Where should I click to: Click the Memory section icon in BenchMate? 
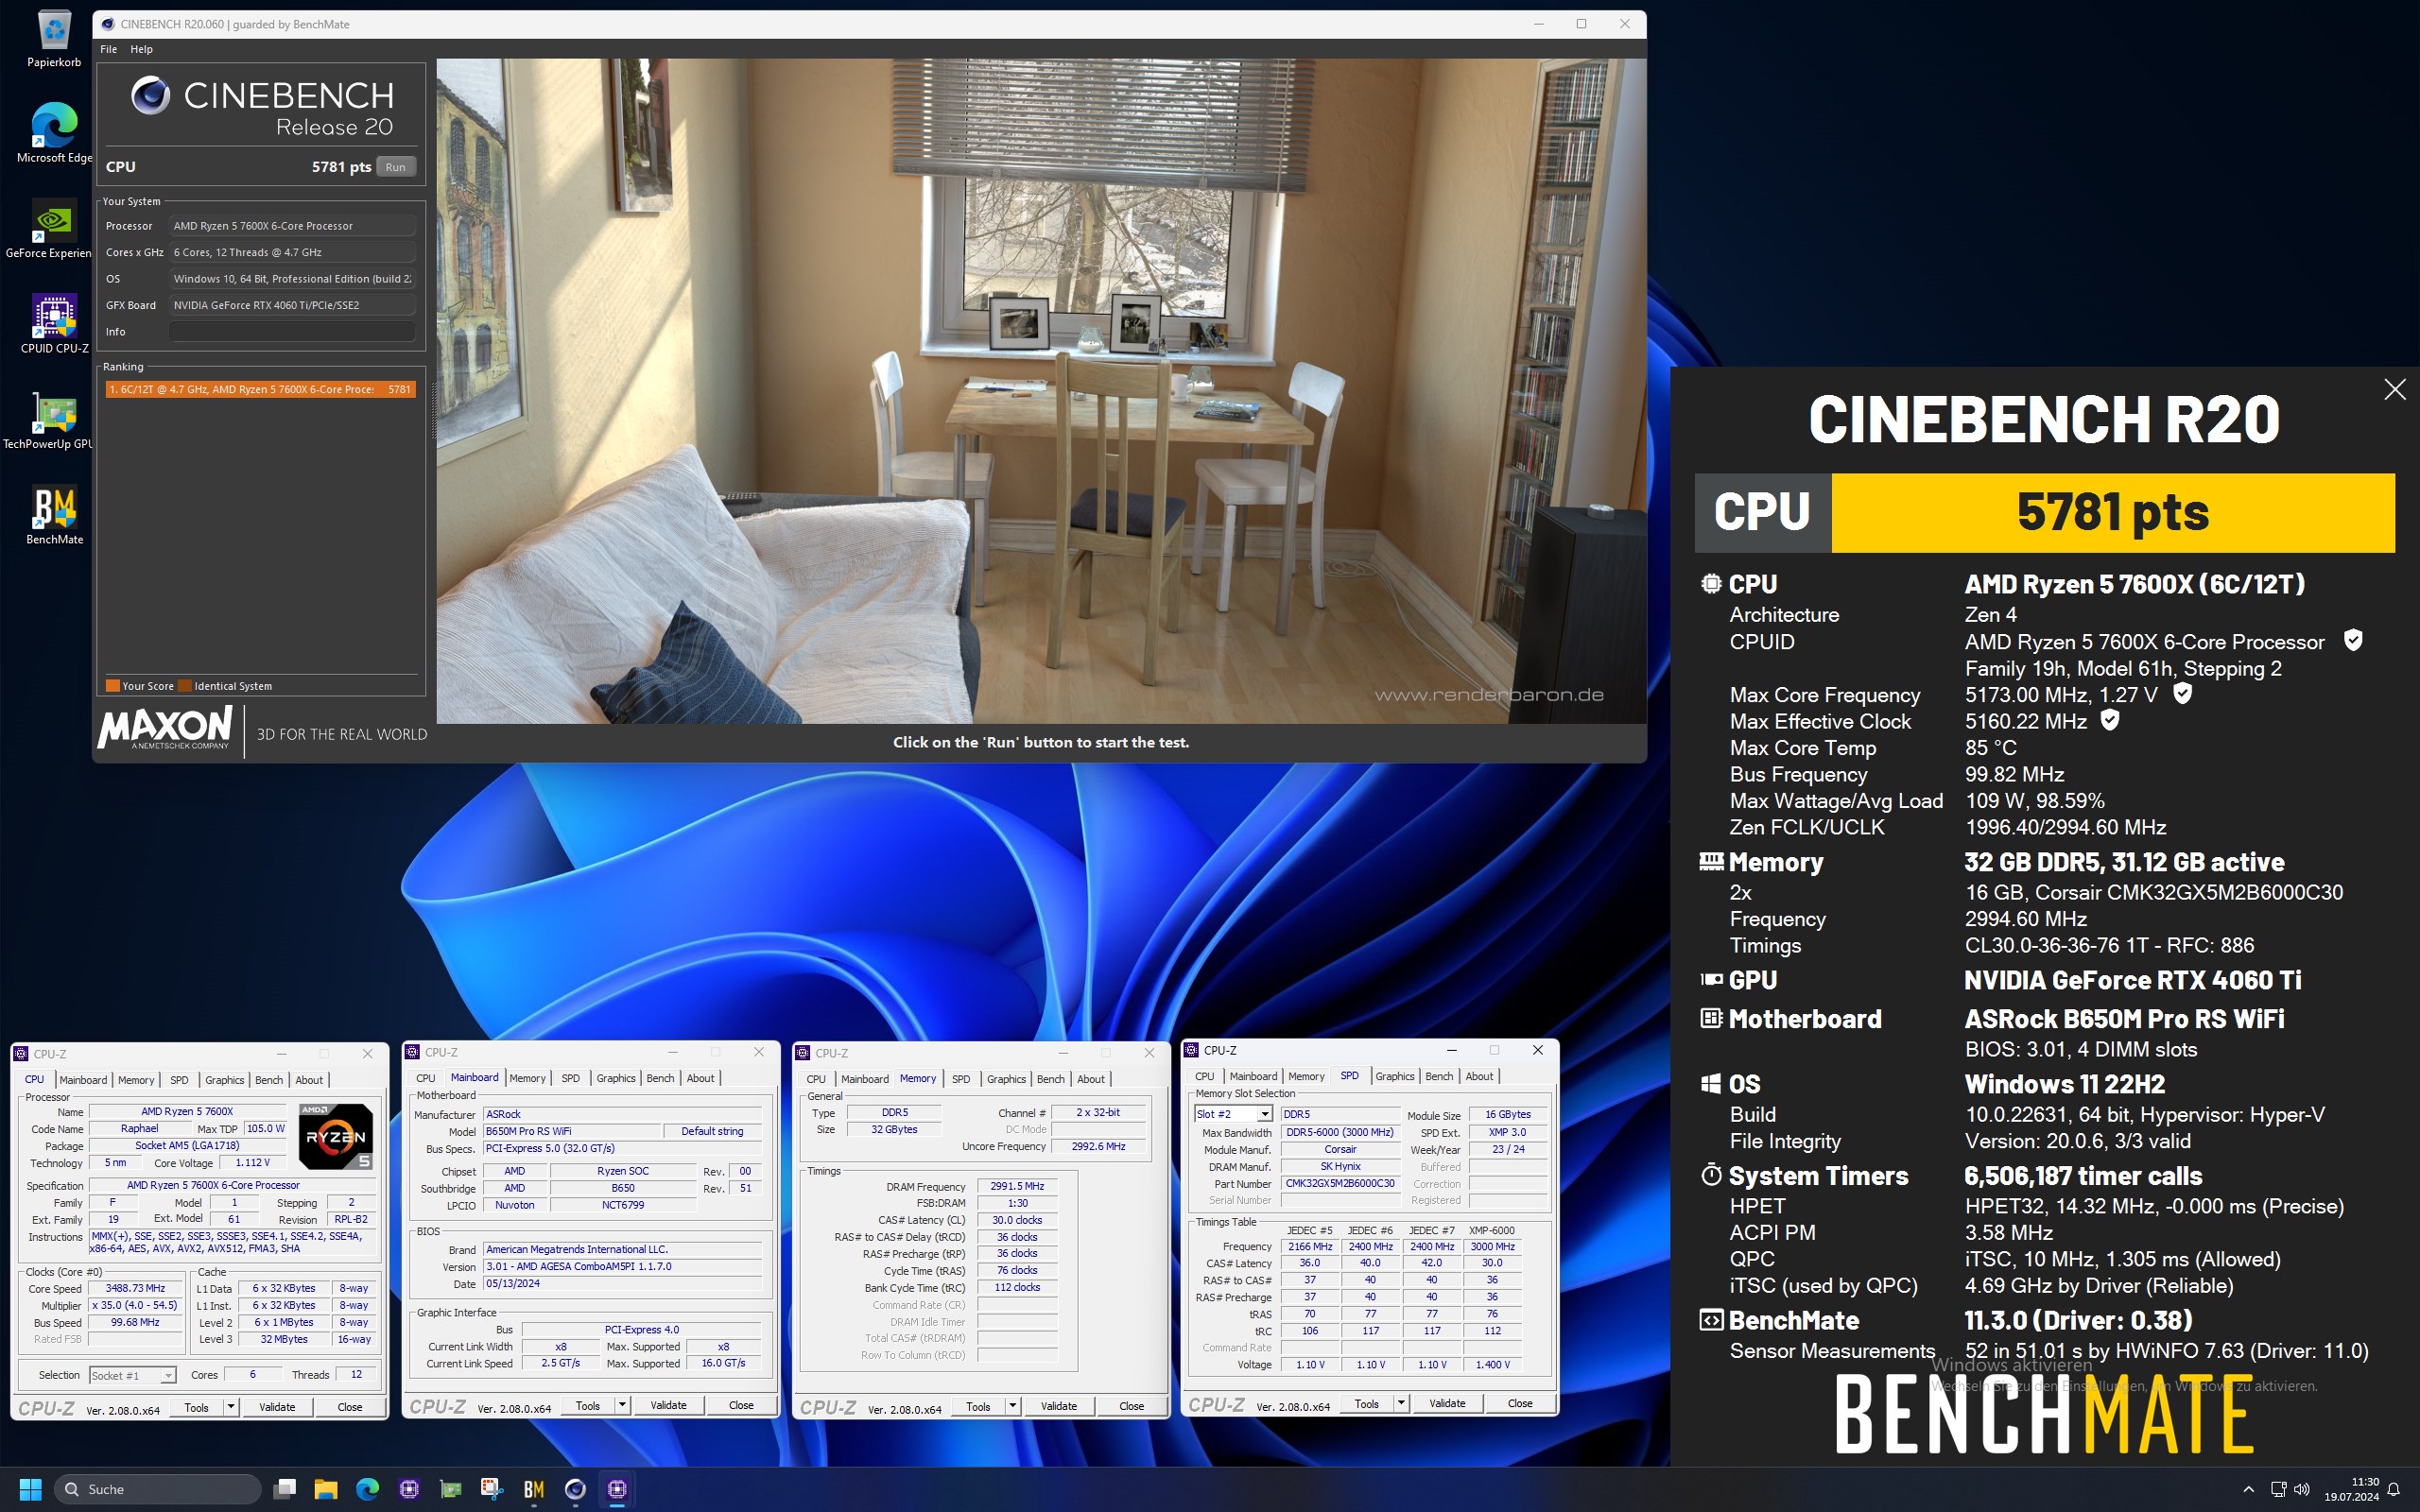(1711, 861)
